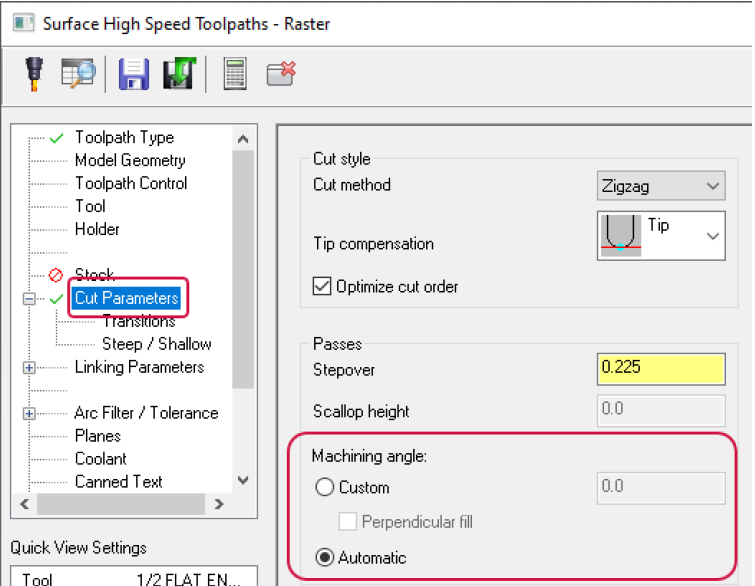Open Steep / Shallow sub-page
The height and width of the screenshot is (586, 755).
[x=156, y=344]
